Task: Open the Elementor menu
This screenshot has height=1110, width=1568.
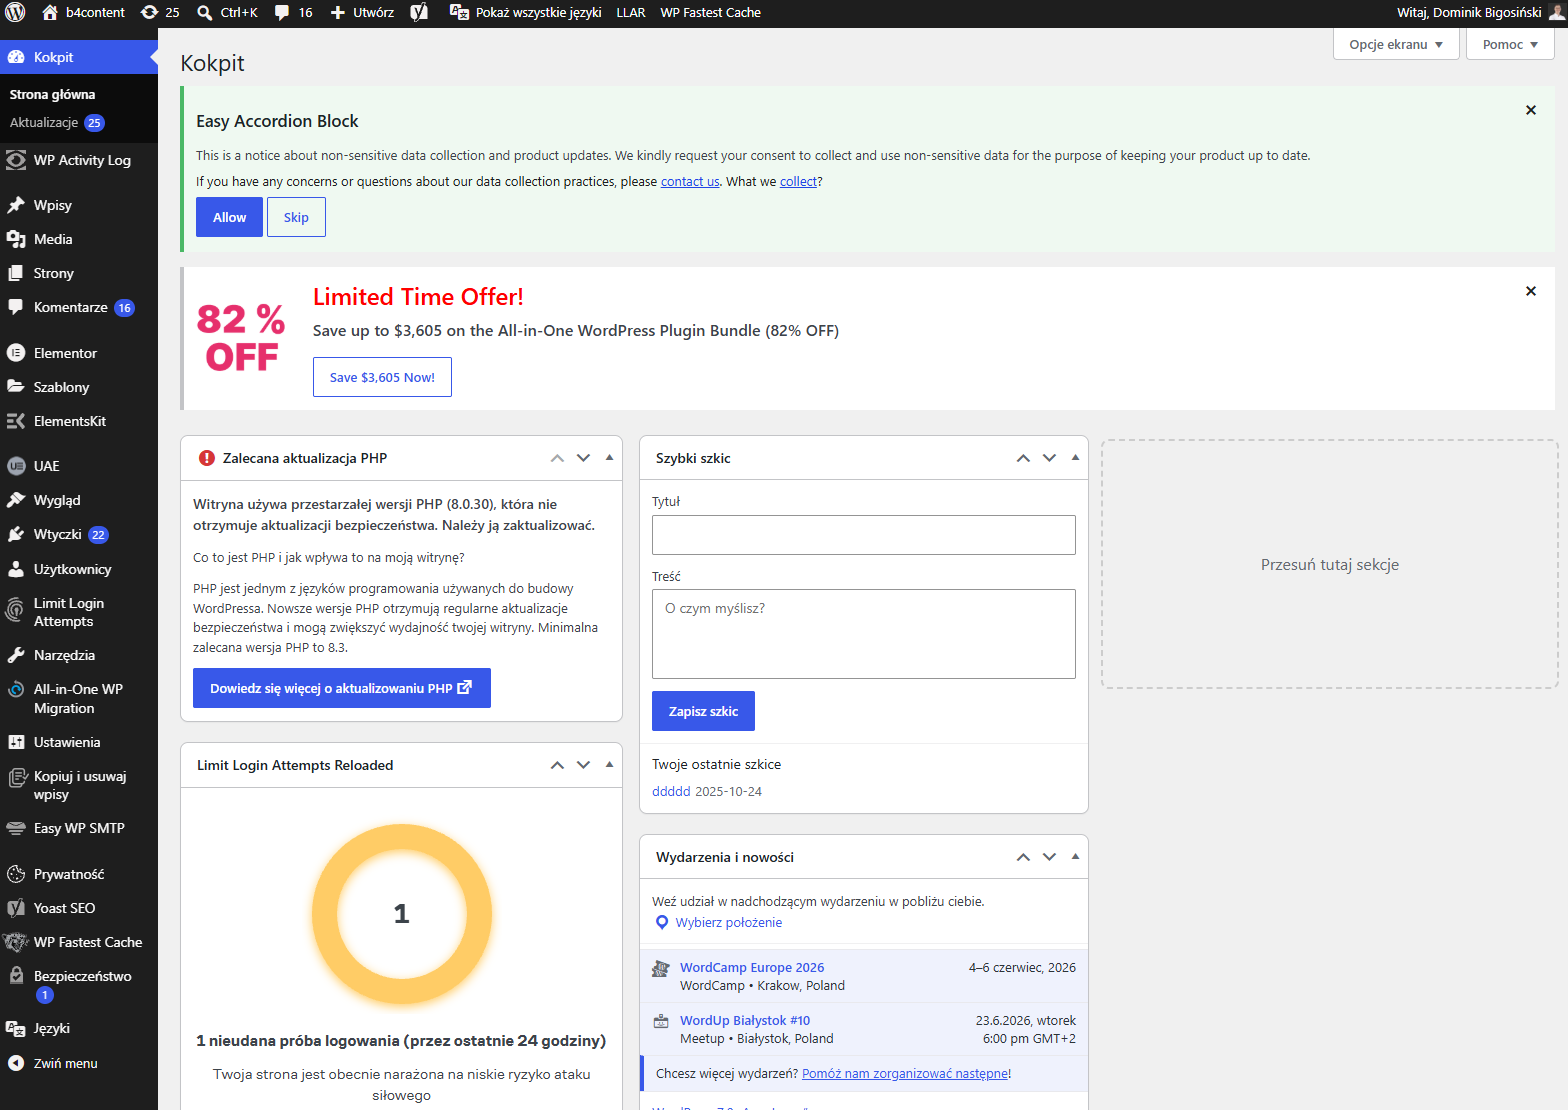Action: tap(79, 353)
